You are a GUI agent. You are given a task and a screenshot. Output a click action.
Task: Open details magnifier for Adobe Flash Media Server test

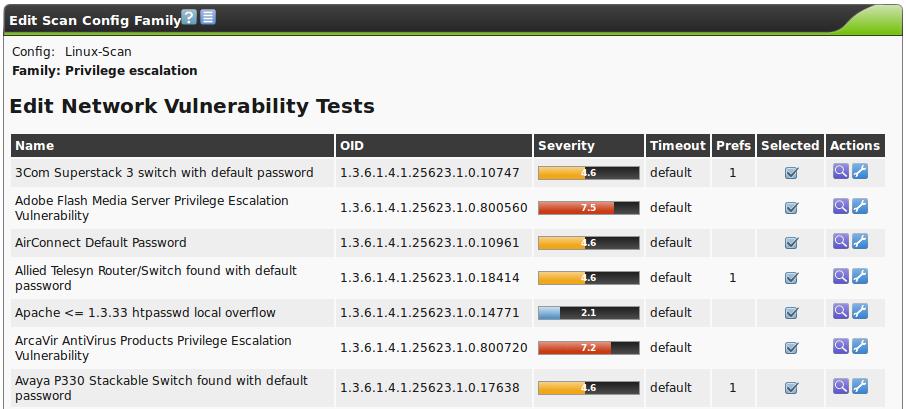841,207
